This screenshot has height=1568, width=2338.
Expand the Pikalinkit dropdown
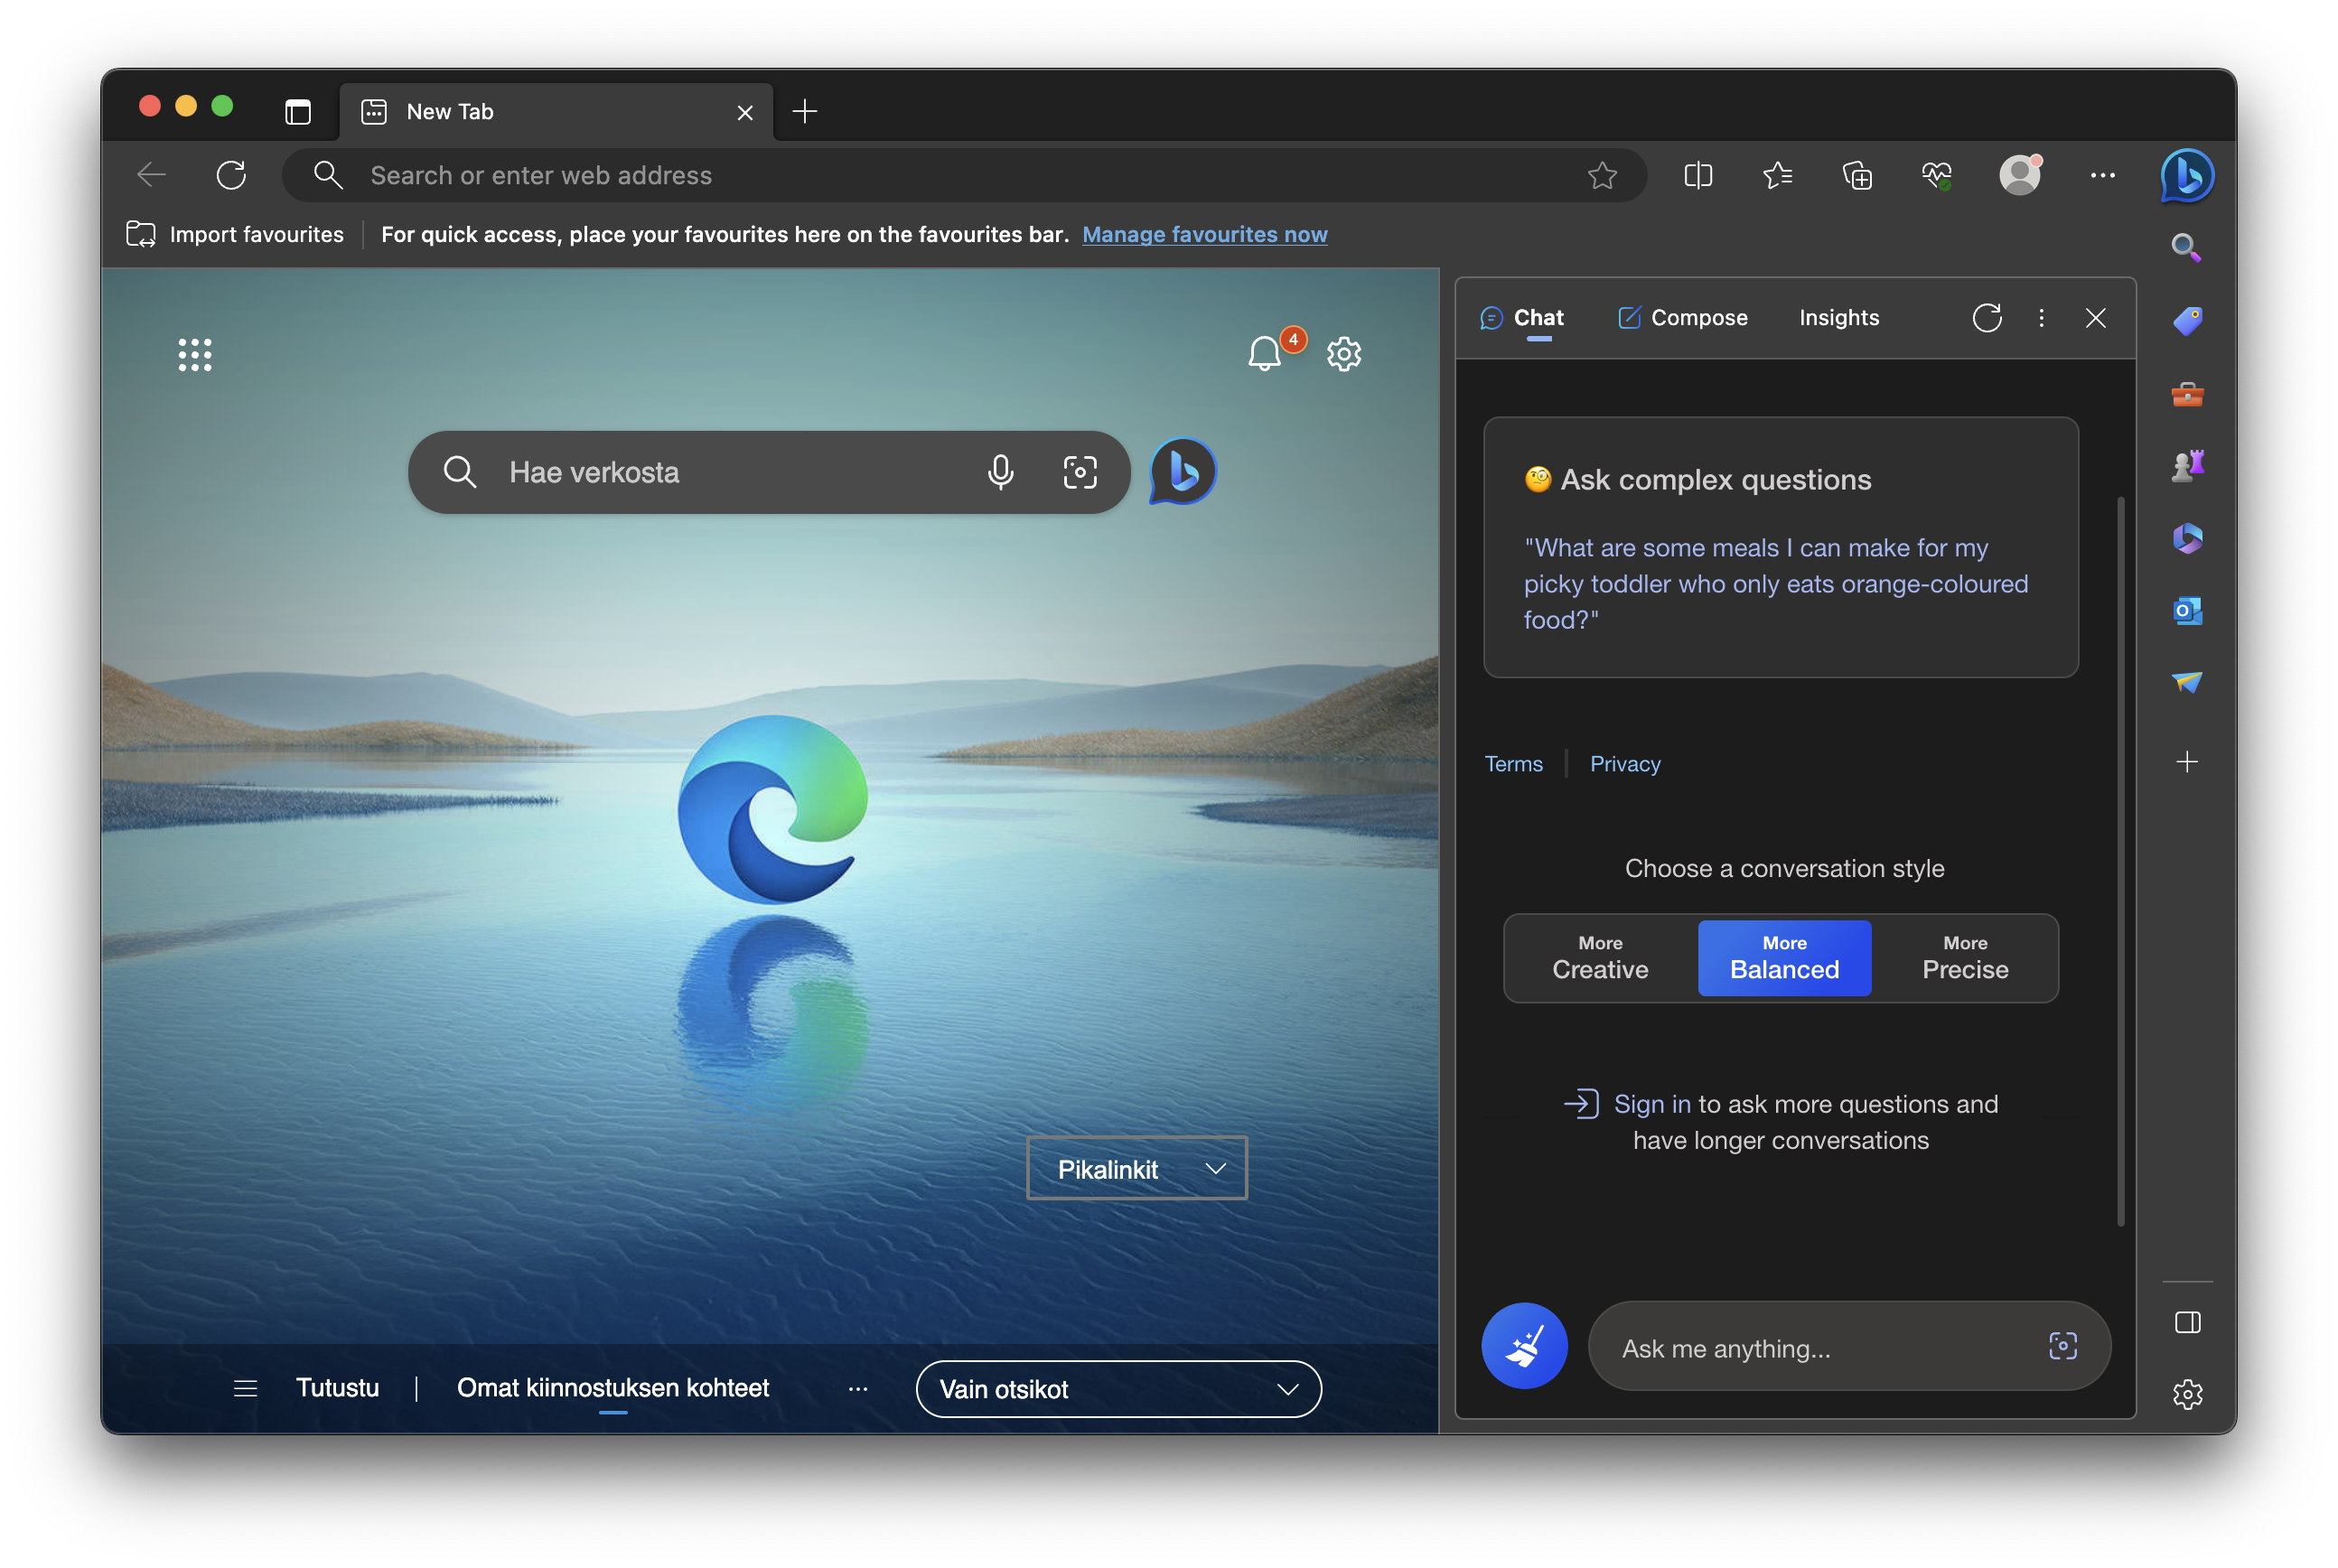(1137, 1168)
